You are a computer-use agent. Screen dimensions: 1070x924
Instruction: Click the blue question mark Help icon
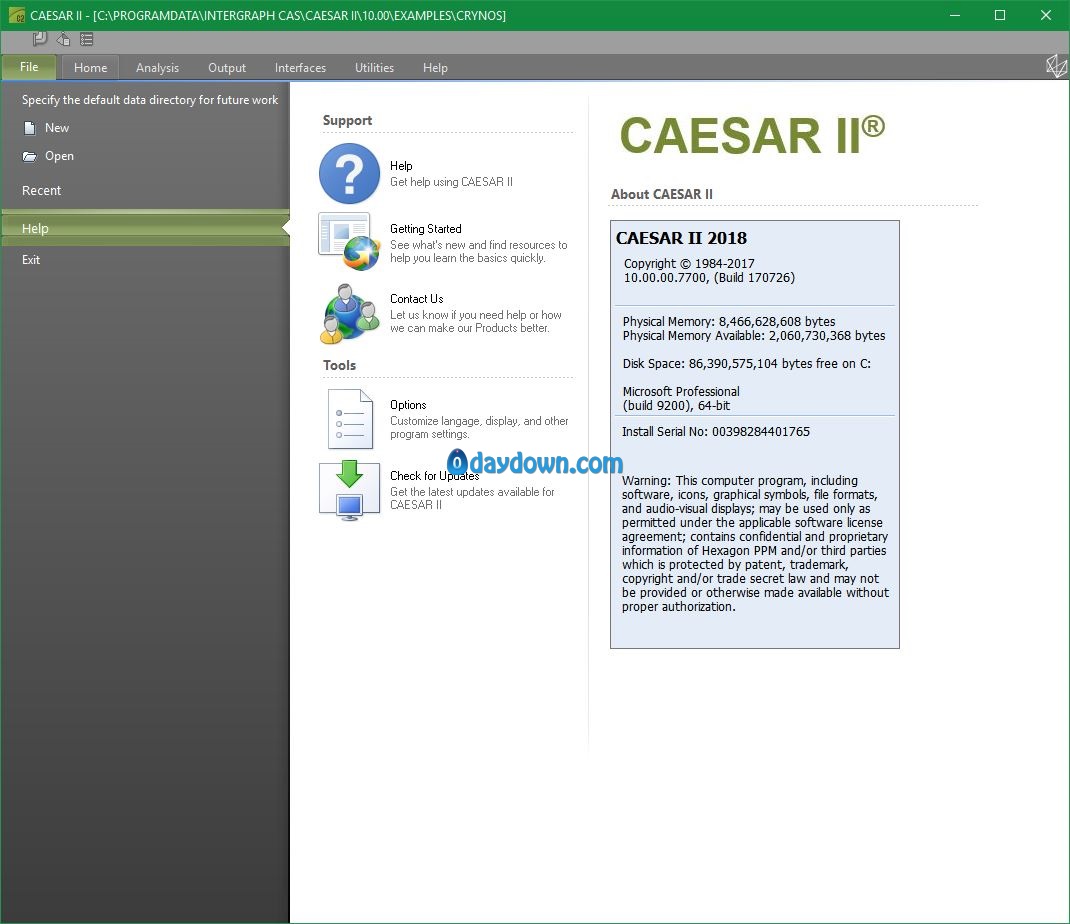tap(349, 173)
